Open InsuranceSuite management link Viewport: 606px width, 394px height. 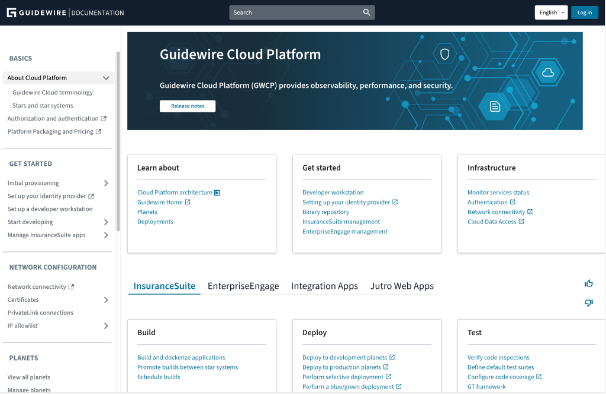(x=341, y=222)
